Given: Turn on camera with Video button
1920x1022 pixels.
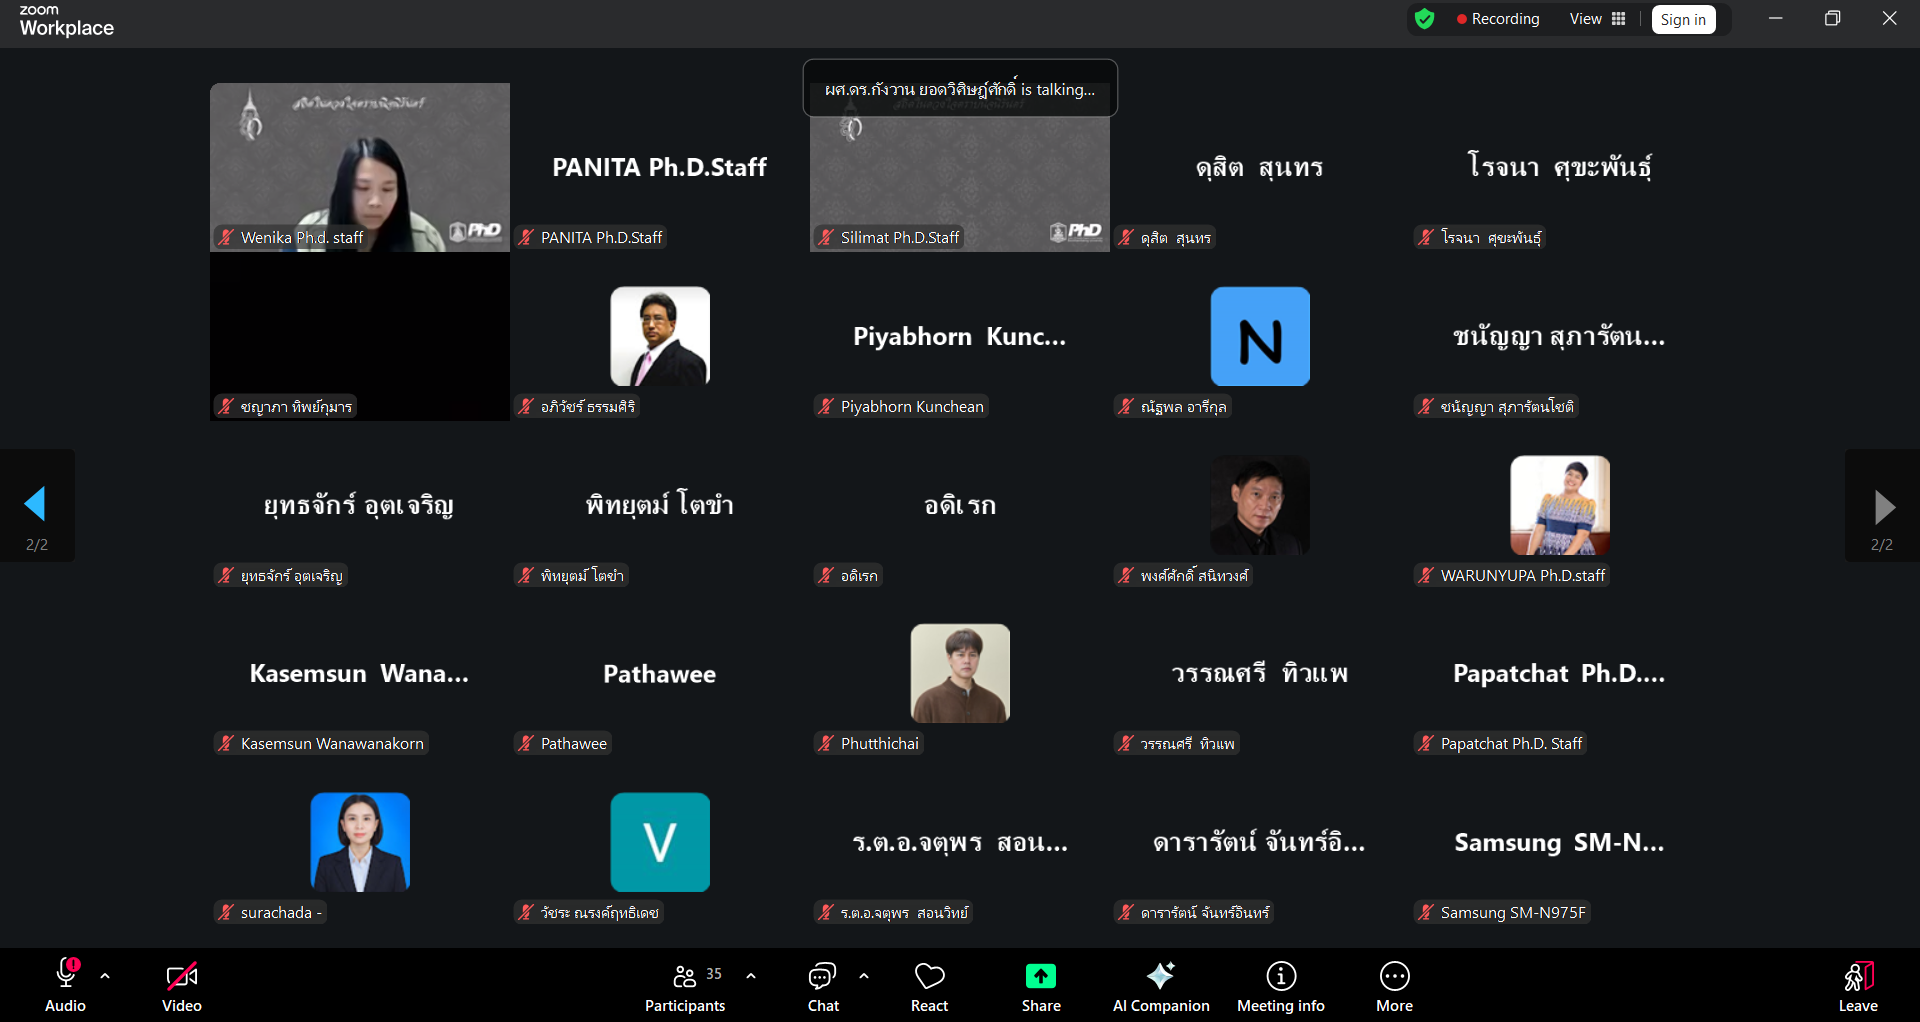Looking at the screenshot, I should (182, 987).
